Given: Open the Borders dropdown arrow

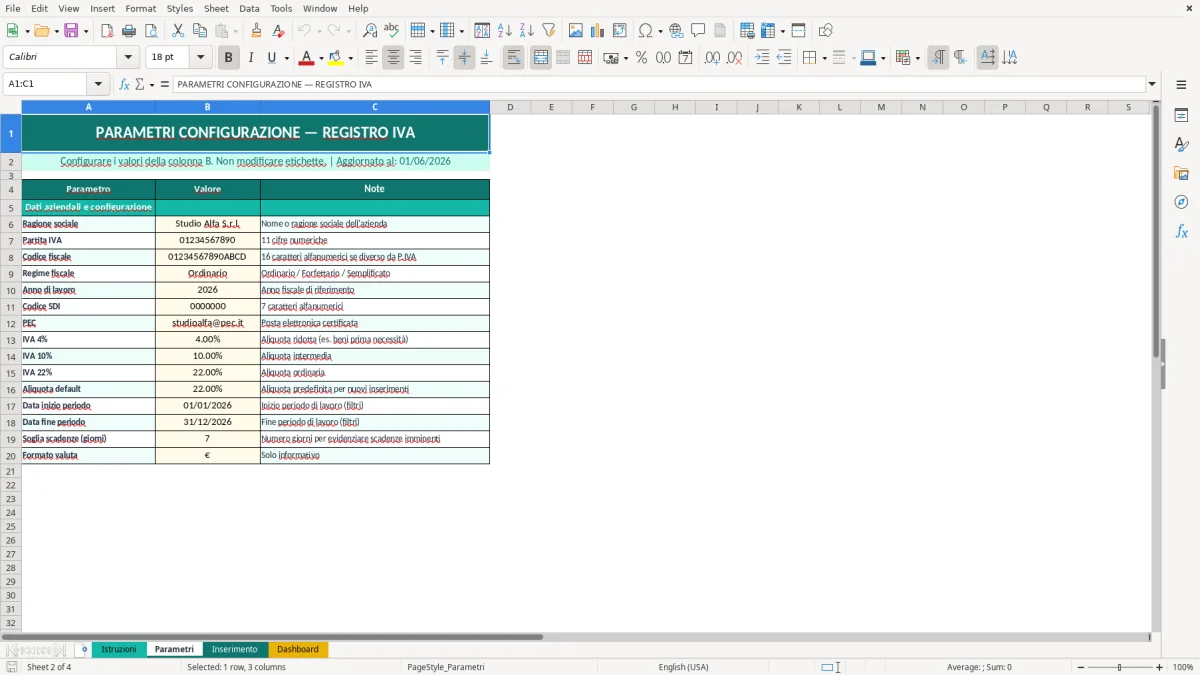Looking at the screenshot, I should (x=825, y=58).
